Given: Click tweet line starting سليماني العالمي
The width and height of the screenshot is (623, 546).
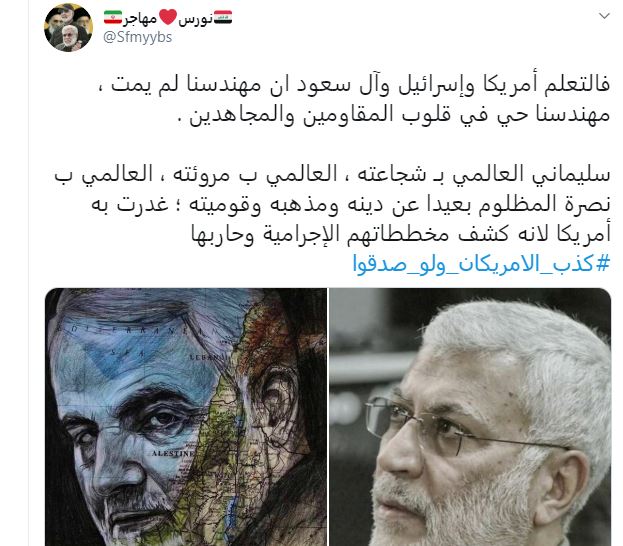Looking at the screenshot, I should tap(332, 174).
